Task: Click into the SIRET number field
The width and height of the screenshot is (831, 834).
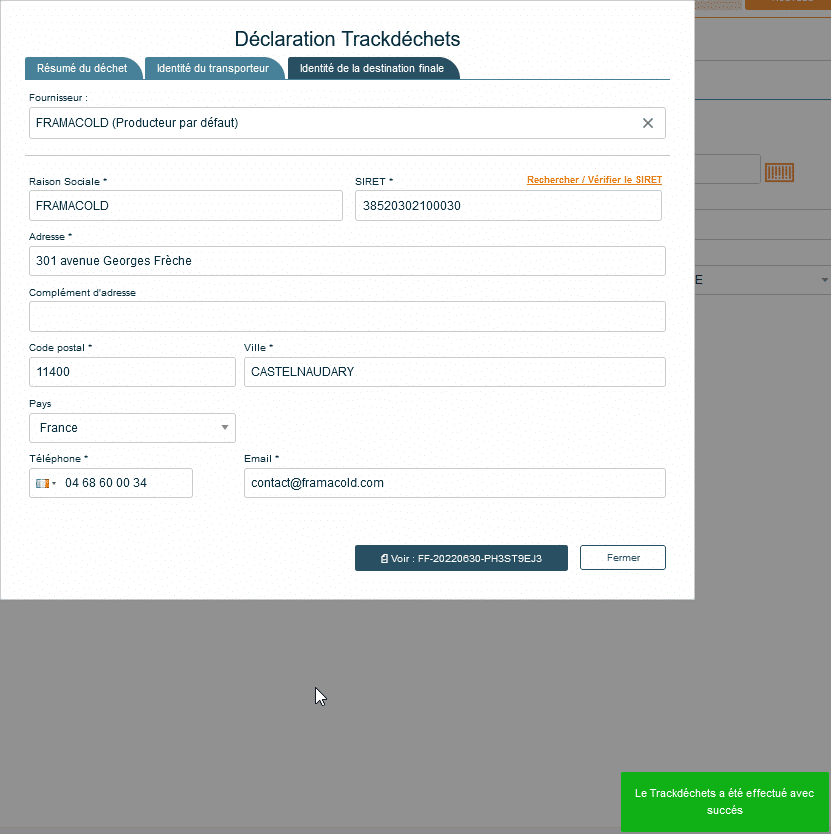Action: click(x=508, y=205)
